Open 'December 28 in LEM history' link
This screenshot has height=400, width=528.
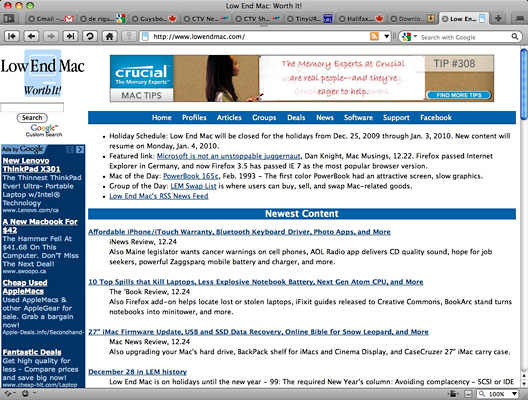tap(137, 372)
